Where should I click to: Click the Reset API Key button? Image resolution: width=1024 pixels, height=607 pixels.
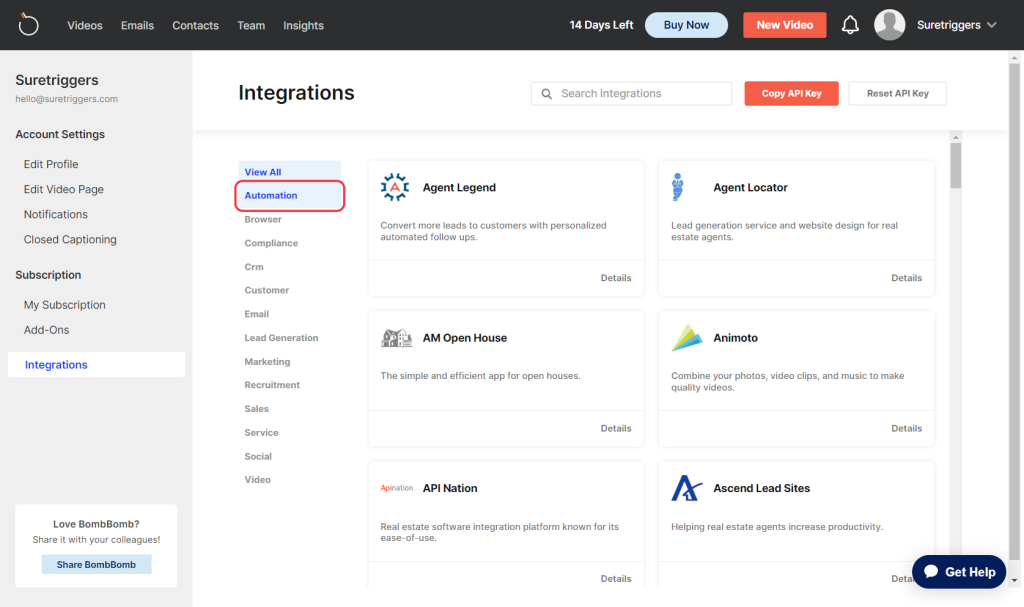(897, 93)
